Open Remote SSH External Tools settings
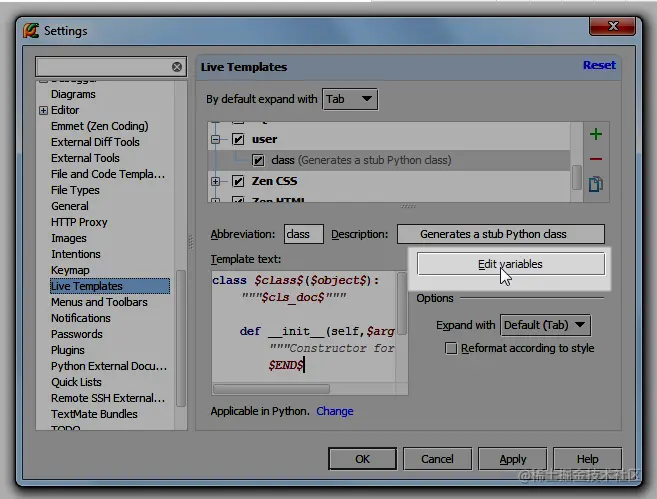 tap(108, 398)
